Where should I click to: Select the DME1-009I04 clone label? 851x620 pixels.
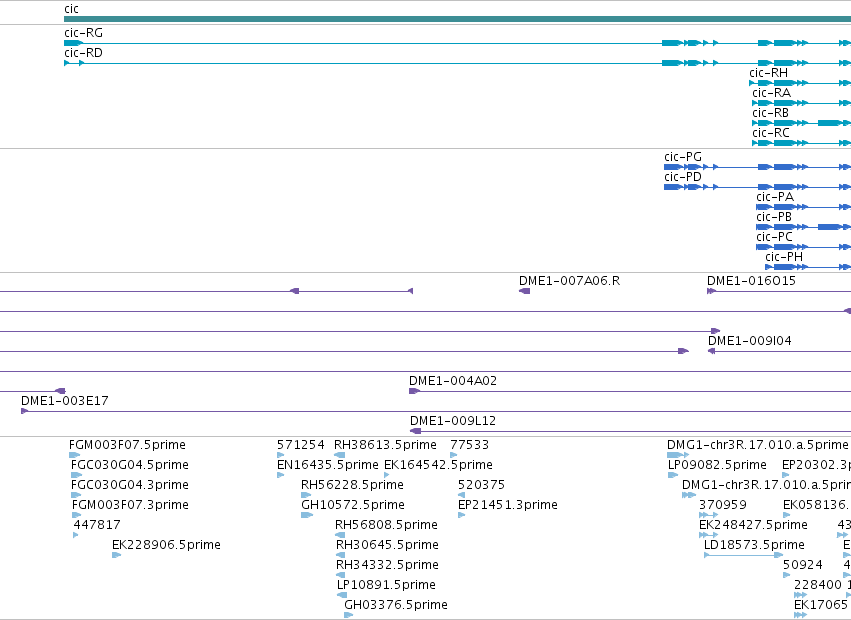click(750, 341)
